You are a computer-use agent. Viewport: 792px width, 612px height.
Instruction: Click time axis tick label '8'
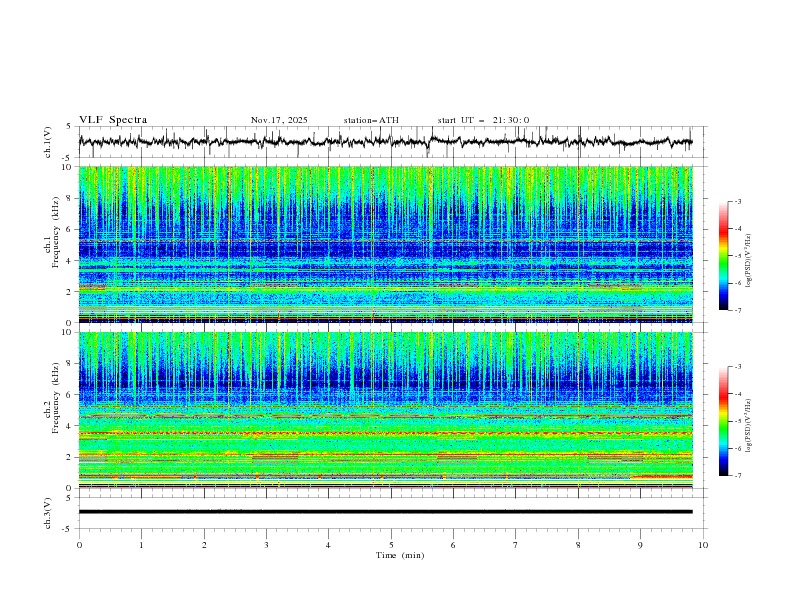point(578,545)
